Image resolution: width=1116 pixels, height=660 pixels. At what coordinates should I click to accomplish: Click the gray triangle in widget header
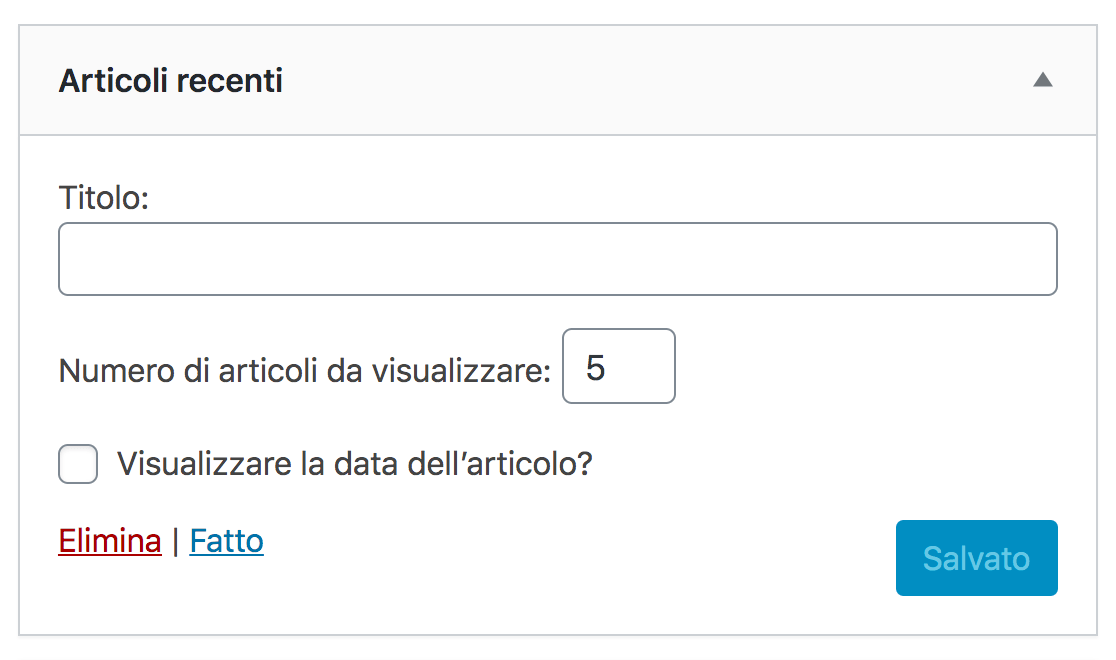coord(1042,80)
